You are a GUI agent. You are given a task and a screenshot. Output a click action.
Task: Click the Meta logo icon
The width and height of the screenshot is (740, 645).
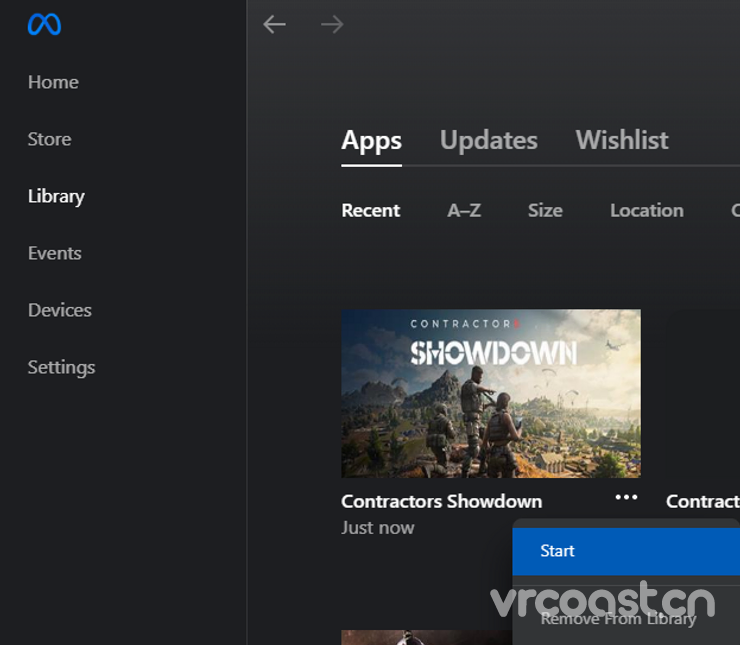[44, 24]
